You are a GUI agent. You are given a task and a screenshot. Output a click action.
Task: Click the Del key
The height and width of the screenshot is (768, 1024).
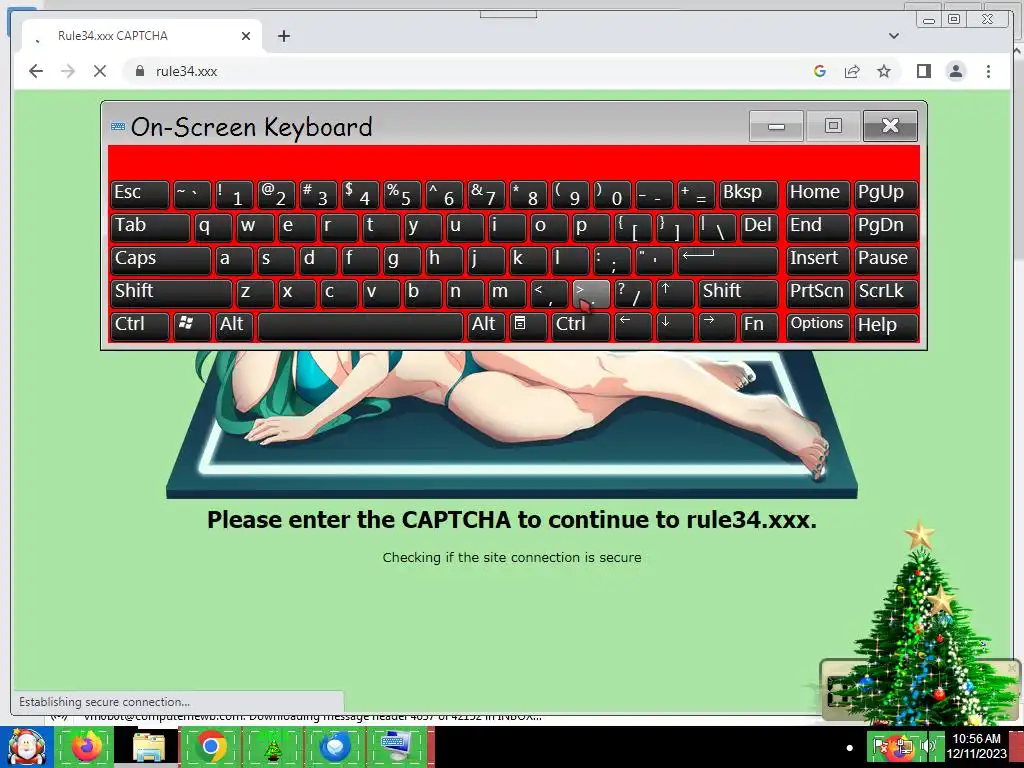point(759,227)
